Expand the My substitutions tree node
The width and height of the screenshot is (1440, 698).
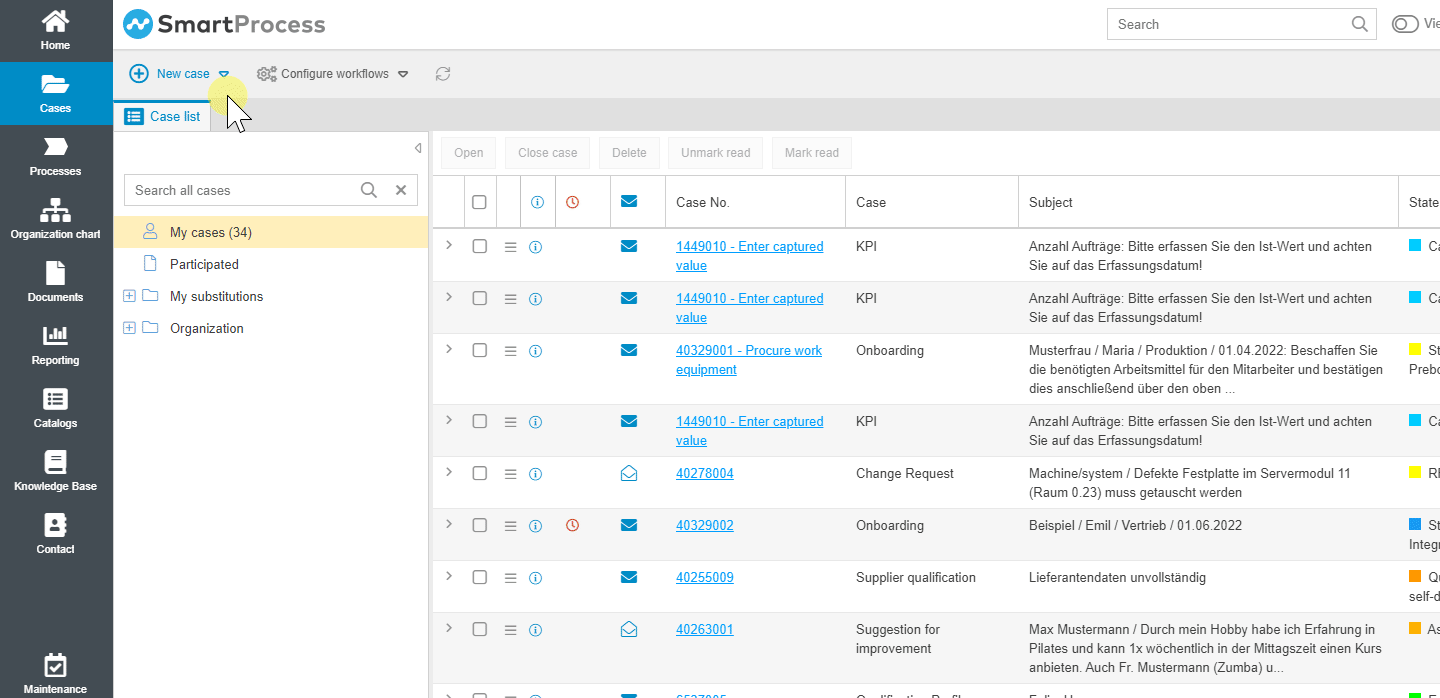coord(129,296)
